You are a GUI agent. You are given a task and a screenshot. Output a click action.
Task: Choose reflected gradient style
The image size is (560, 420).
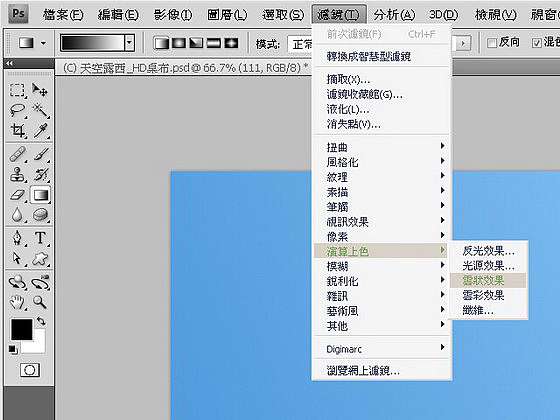[x=213, y=43]
